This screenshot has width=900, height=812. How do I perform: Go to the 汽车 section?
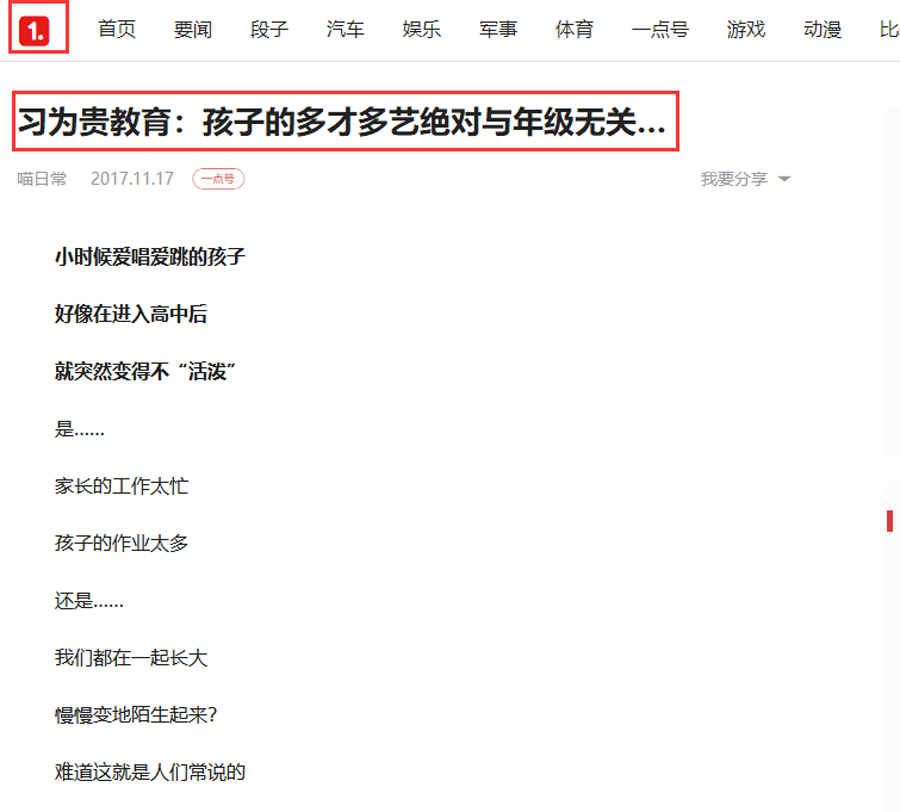tap(345, 29)
